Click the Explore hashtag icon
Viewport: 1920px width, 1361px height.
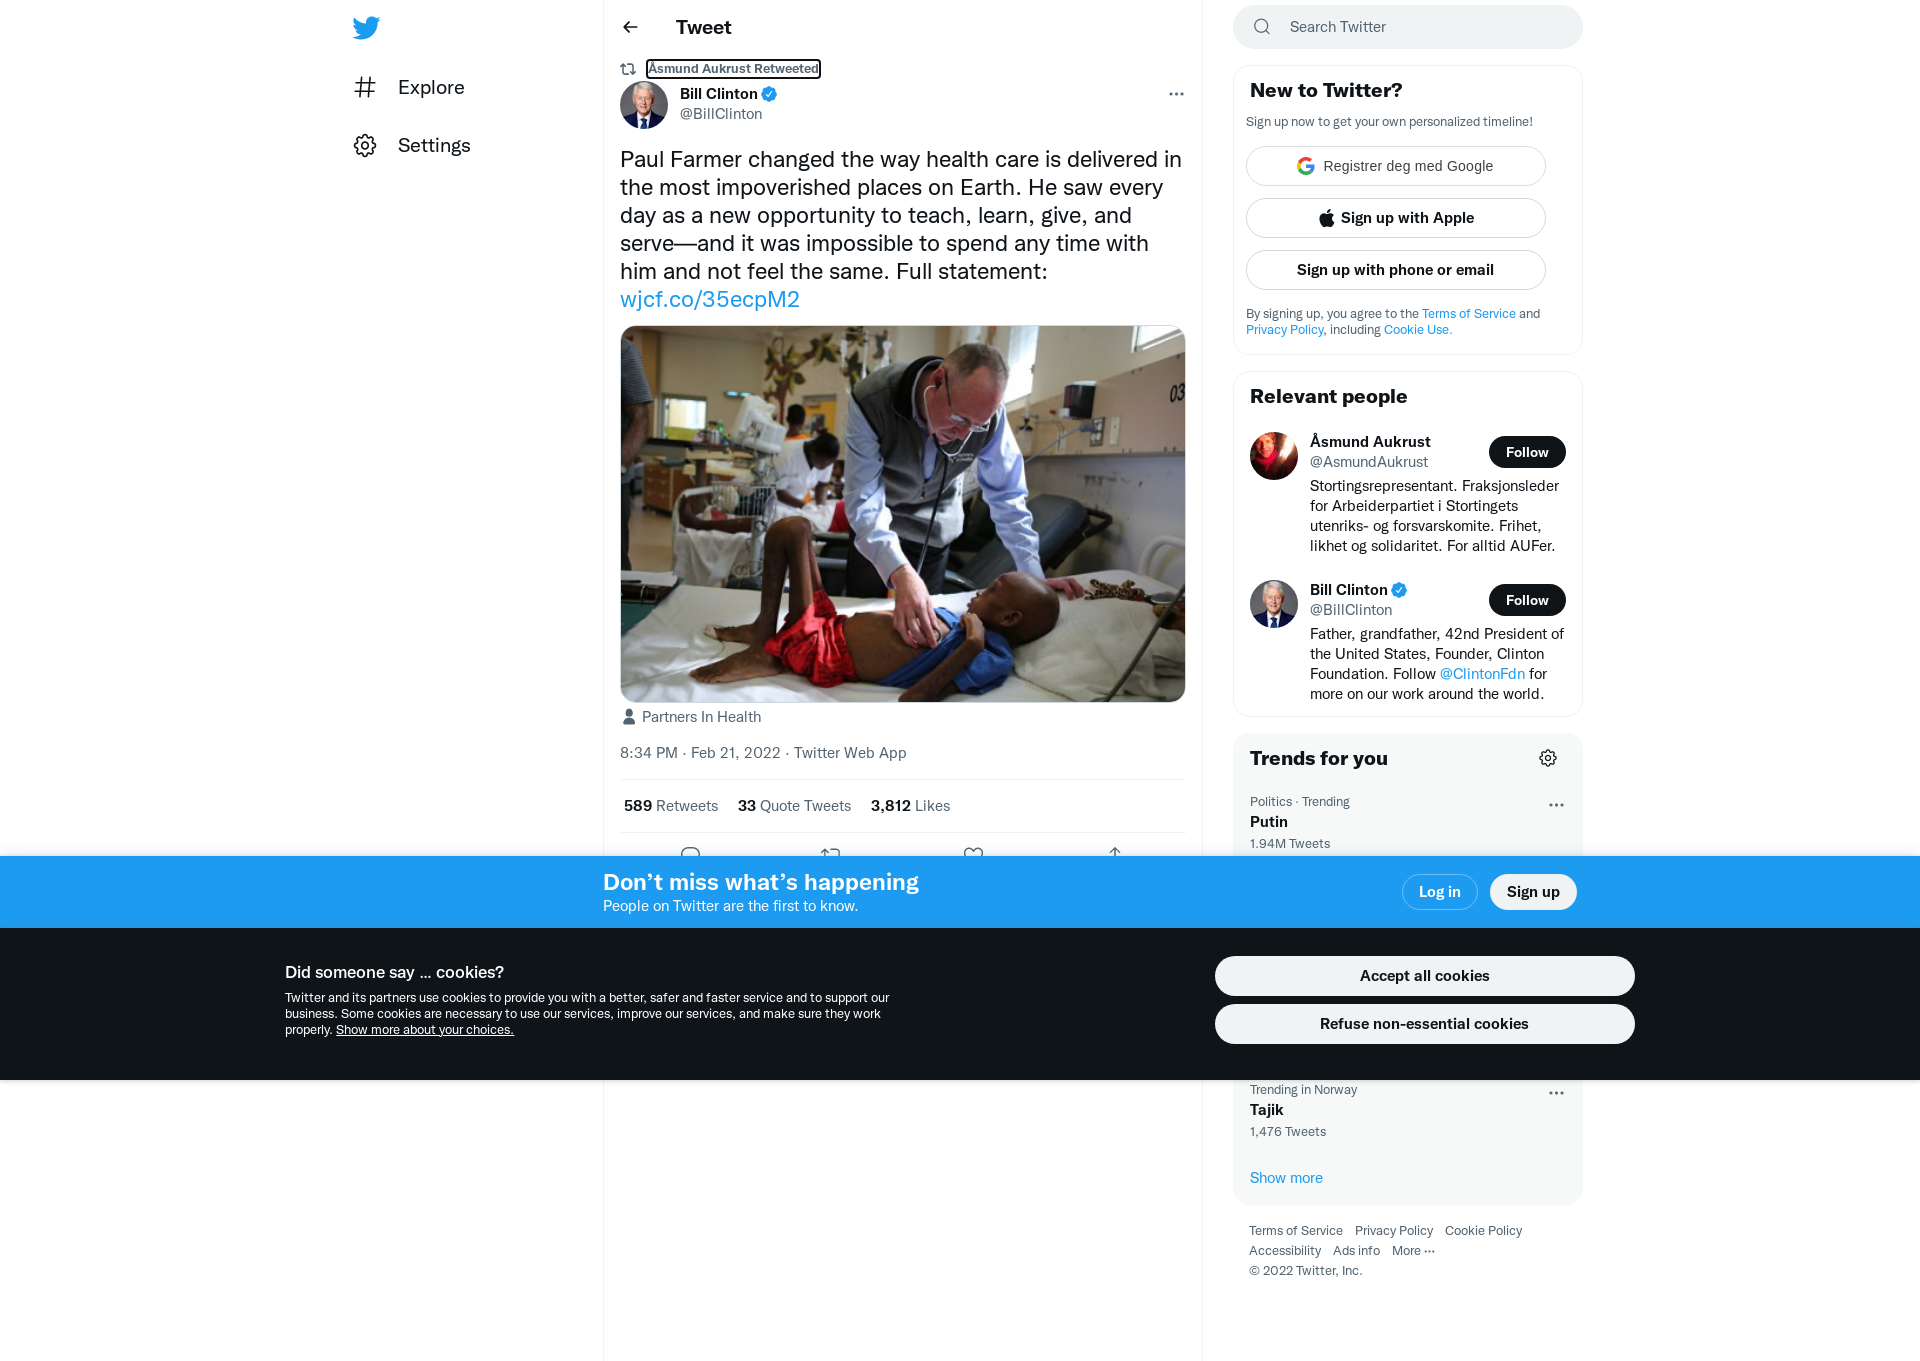(365, 87)
